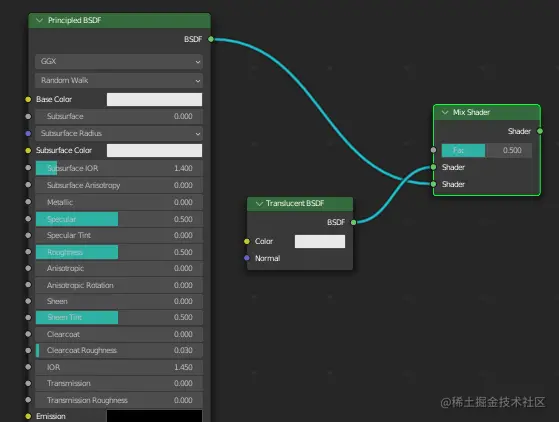The height and width of the screenshot is (422, 559).
Task: Click the Mix Shader Fac slider
Action: coord(487,150)
